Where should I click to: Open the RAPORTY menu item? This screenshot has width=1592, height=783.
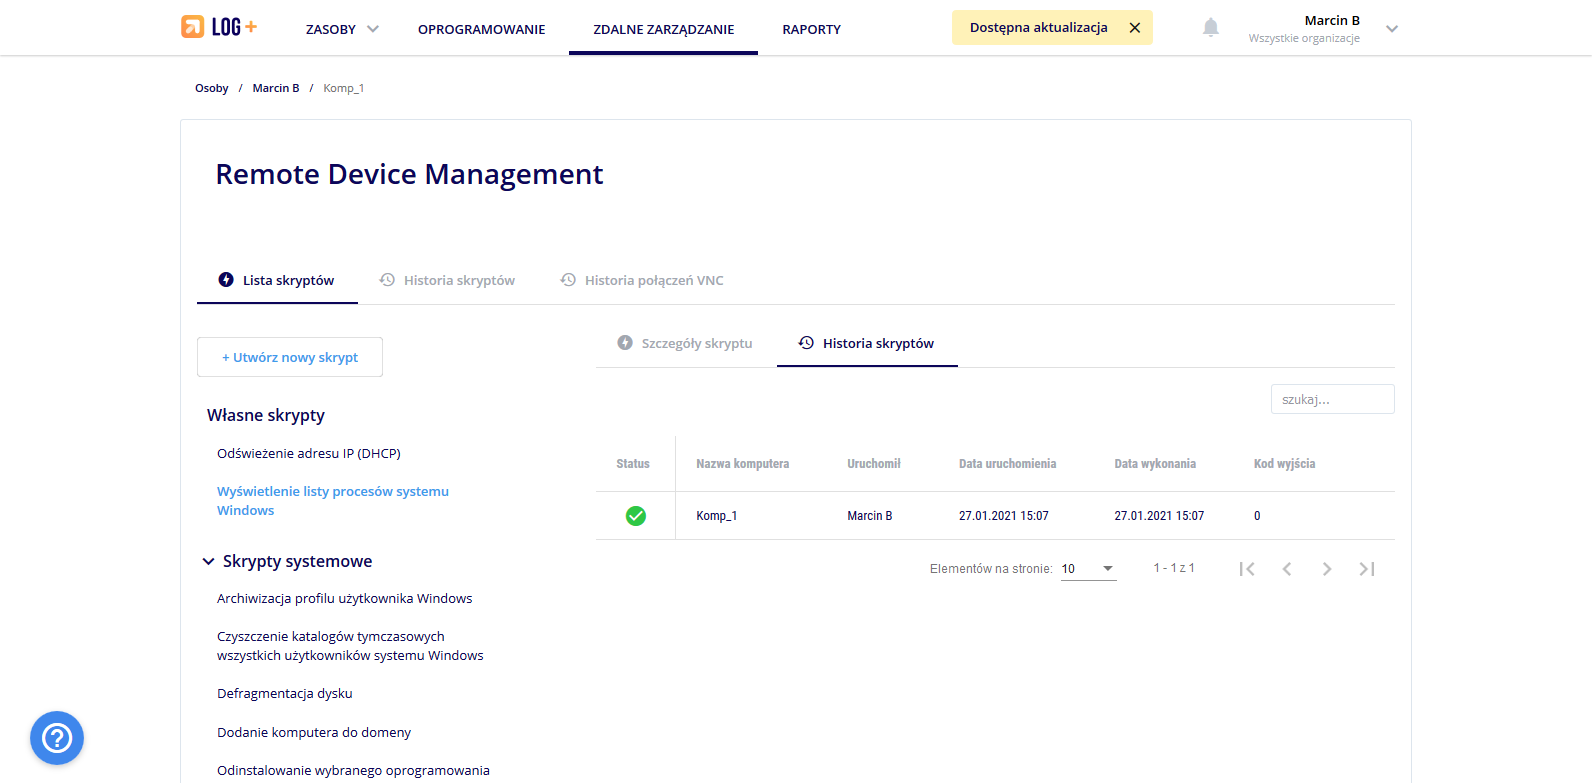[811, 29]
